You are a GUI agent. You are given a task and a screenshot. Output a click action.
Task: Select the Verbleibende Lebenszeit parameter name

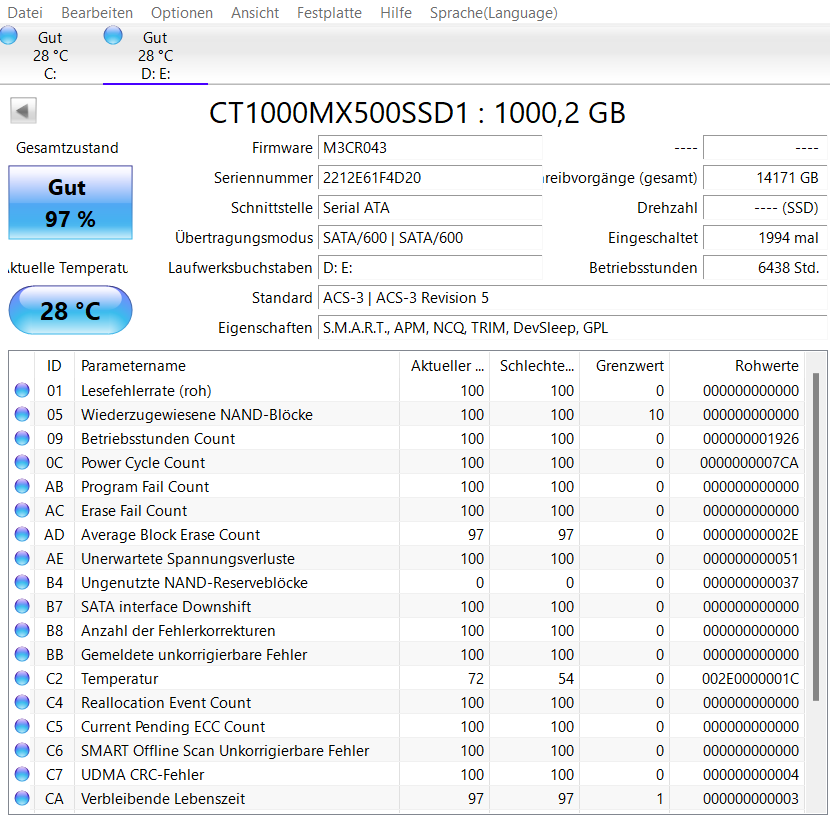click(x=163, y=798)
